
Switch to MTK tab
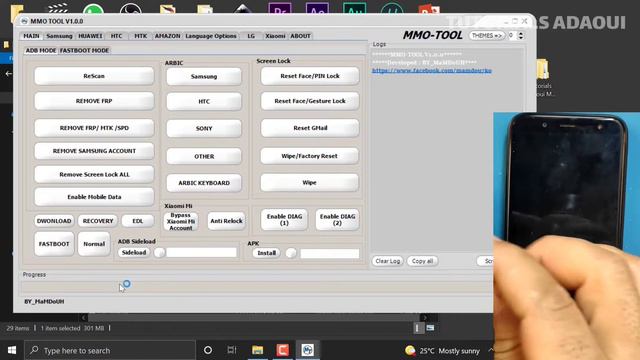click(140, 36)
